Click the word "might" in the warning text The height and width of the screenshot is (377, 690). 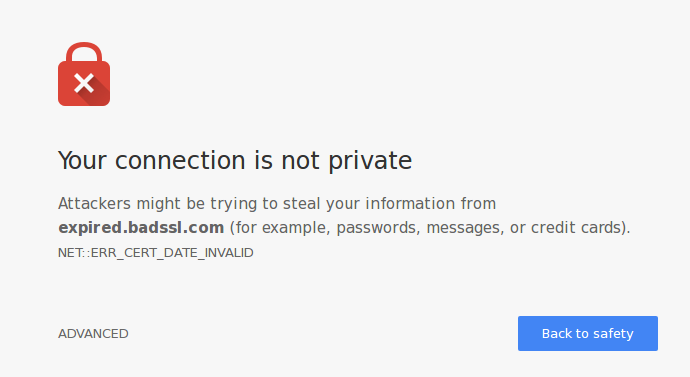click(x=158, y=205)
